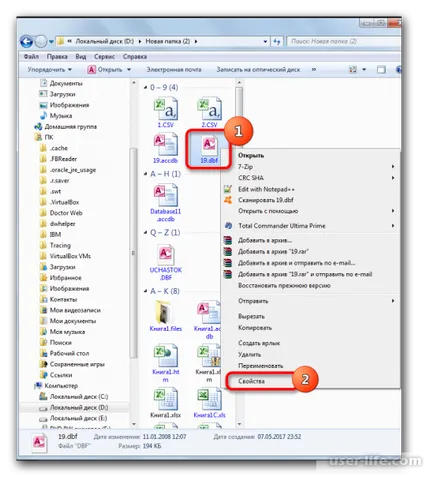Choose Свойства from the context menu
Viewport: 434px width, 477px height.
pos(251,381)
